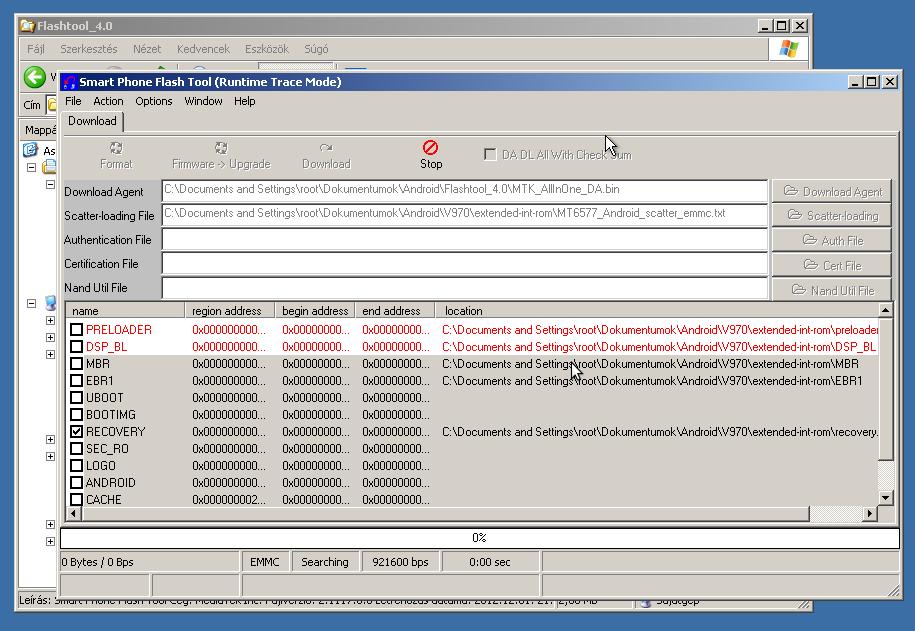Check the EBR1 partition checkbox

click(76, 381)
